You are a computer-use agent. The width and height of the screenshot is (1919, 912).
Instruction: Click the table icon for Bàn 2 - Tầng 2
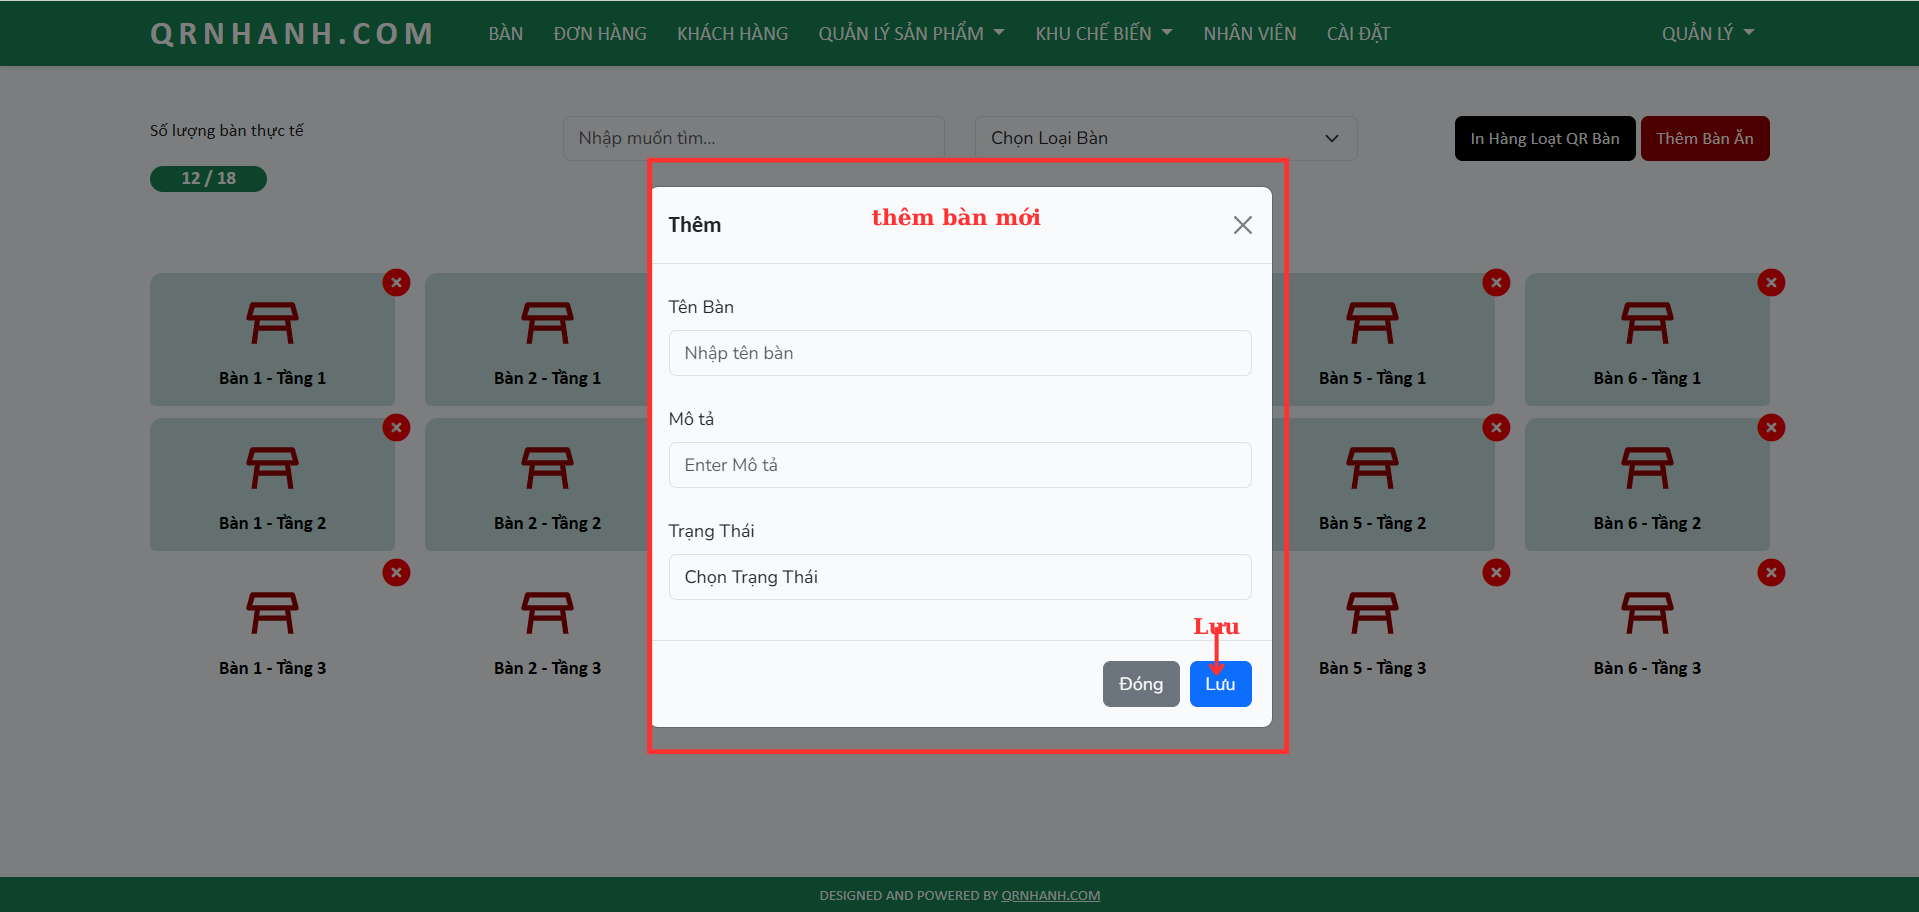point(547,469)
